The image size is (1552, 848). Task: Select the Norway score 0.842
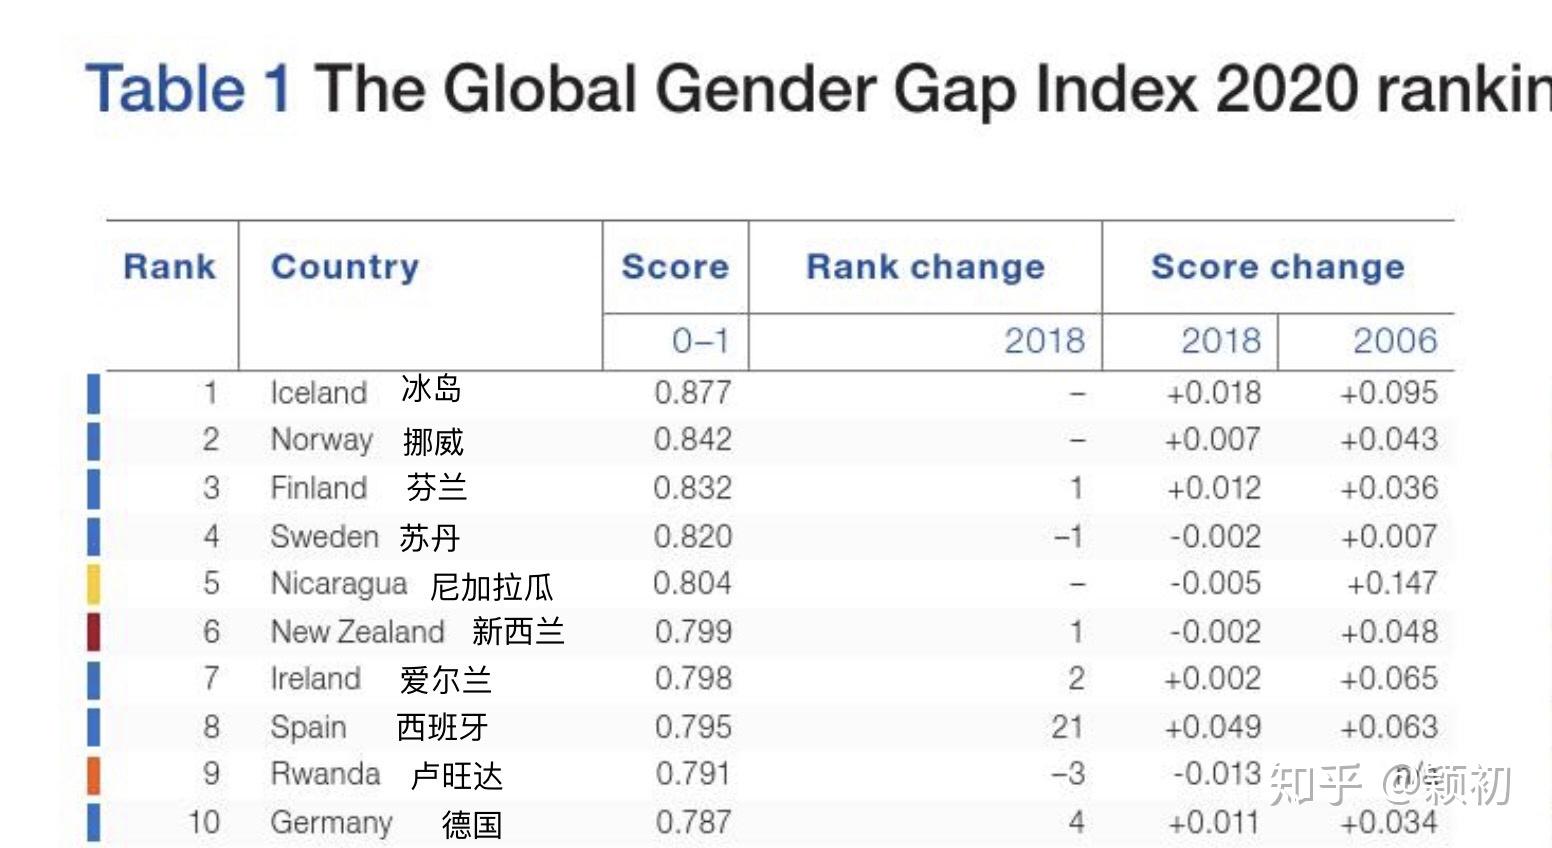(692, 440)
